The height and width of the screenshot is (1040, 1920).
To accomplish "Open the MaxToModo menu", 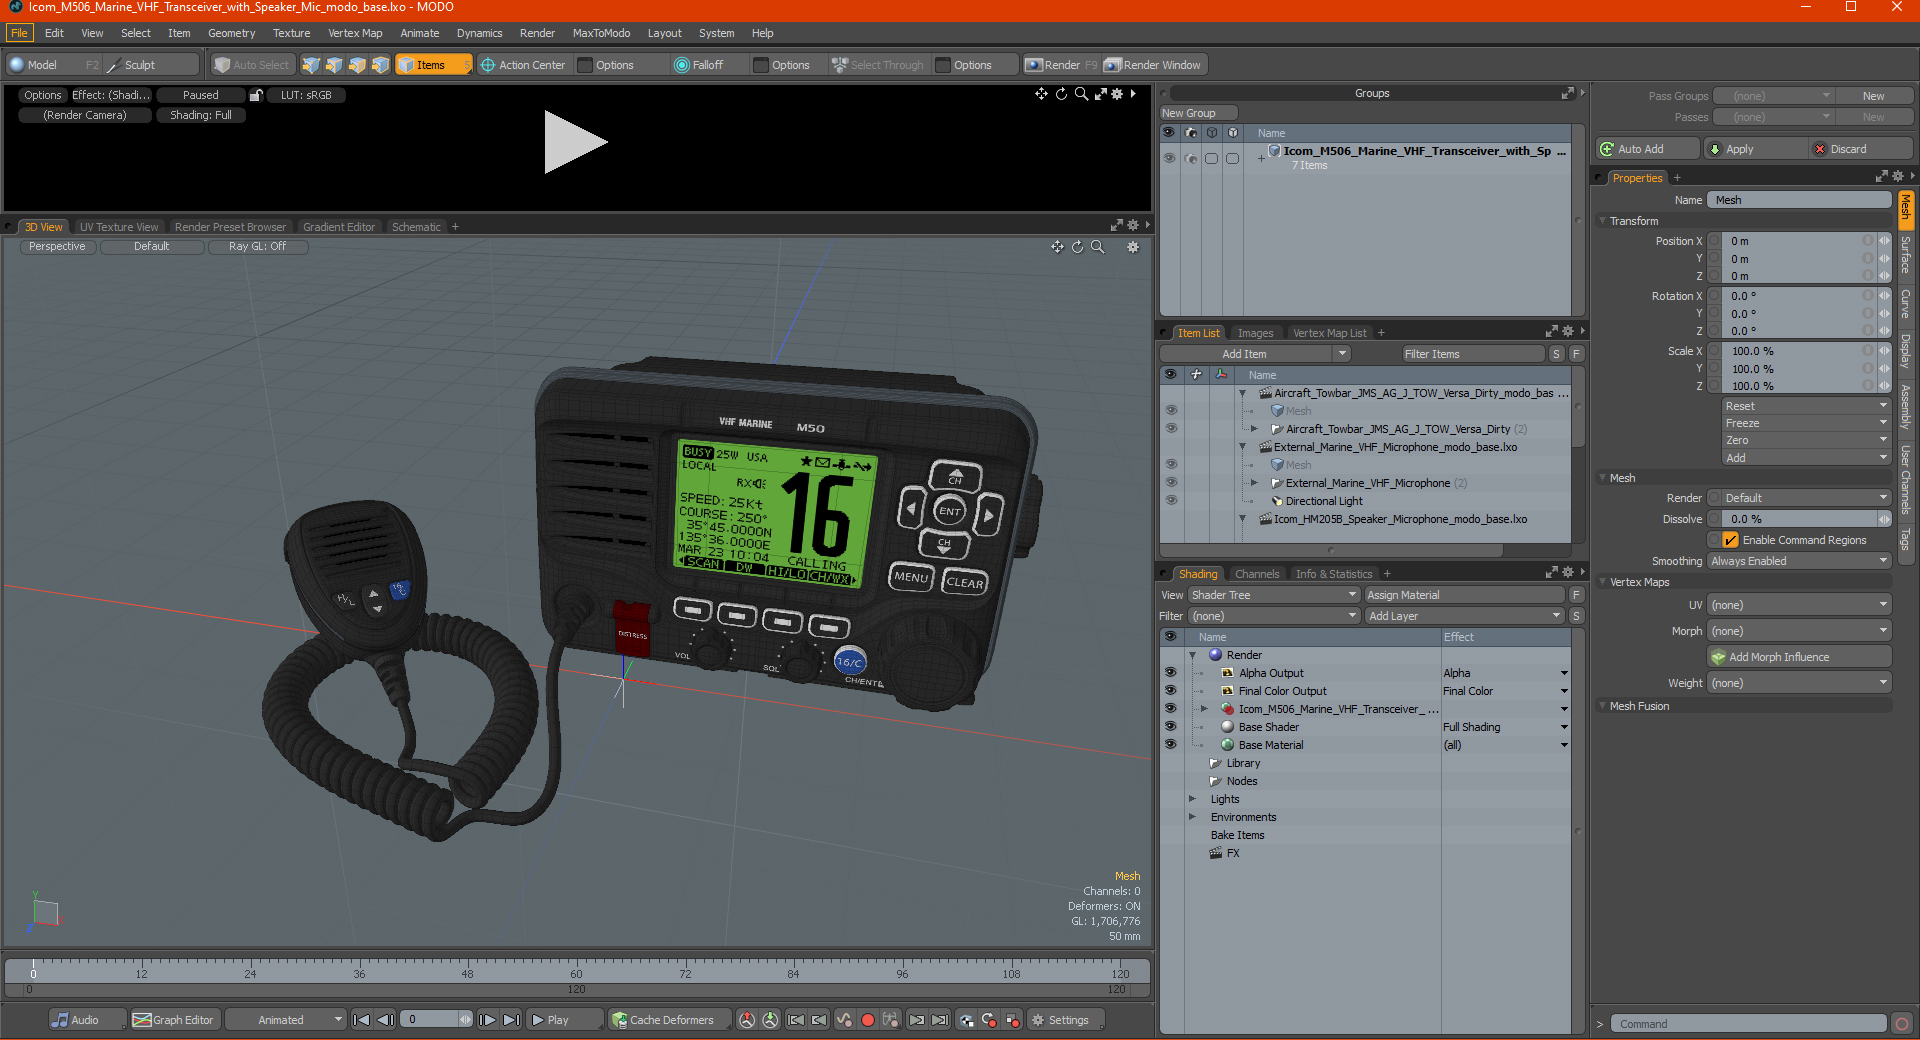I will (601, 33).
